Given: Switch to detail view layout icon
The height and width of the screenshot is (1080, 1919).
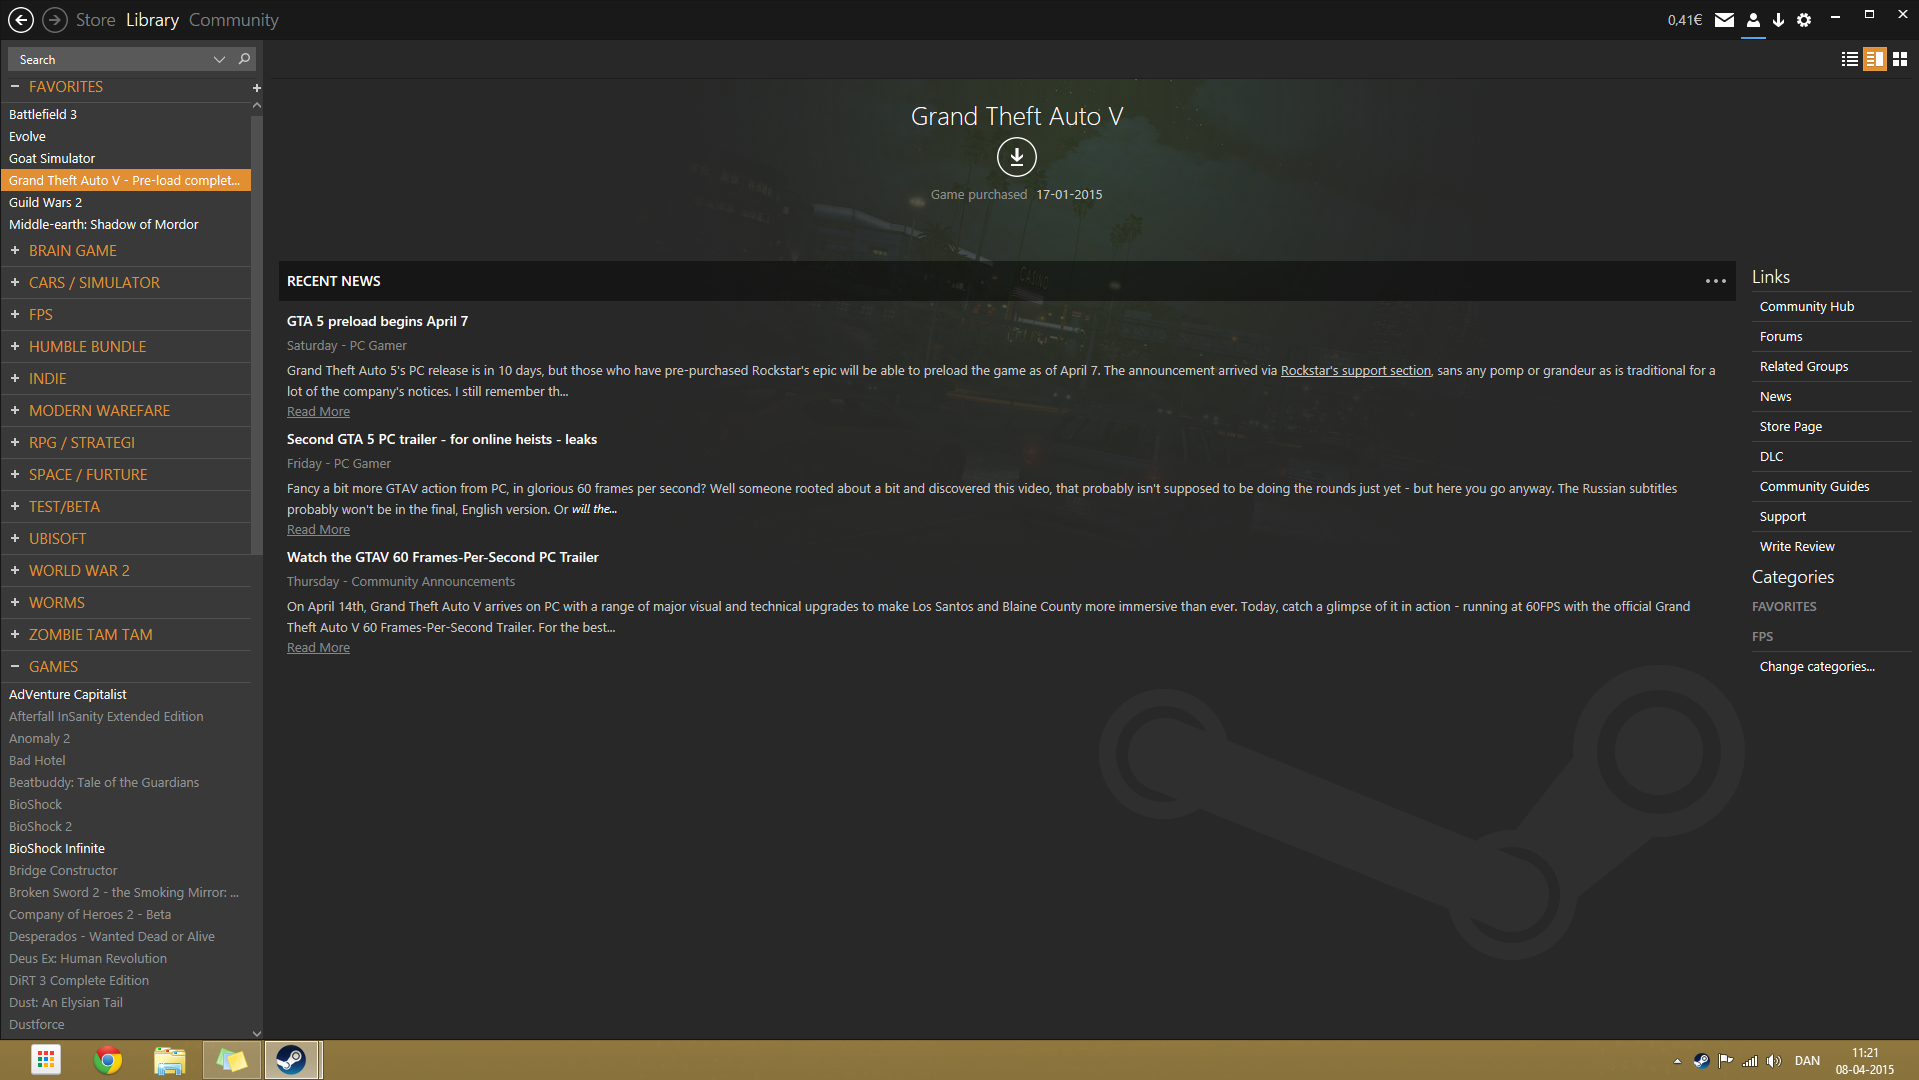Looking at the screenshot, I should coord(1875,60).
